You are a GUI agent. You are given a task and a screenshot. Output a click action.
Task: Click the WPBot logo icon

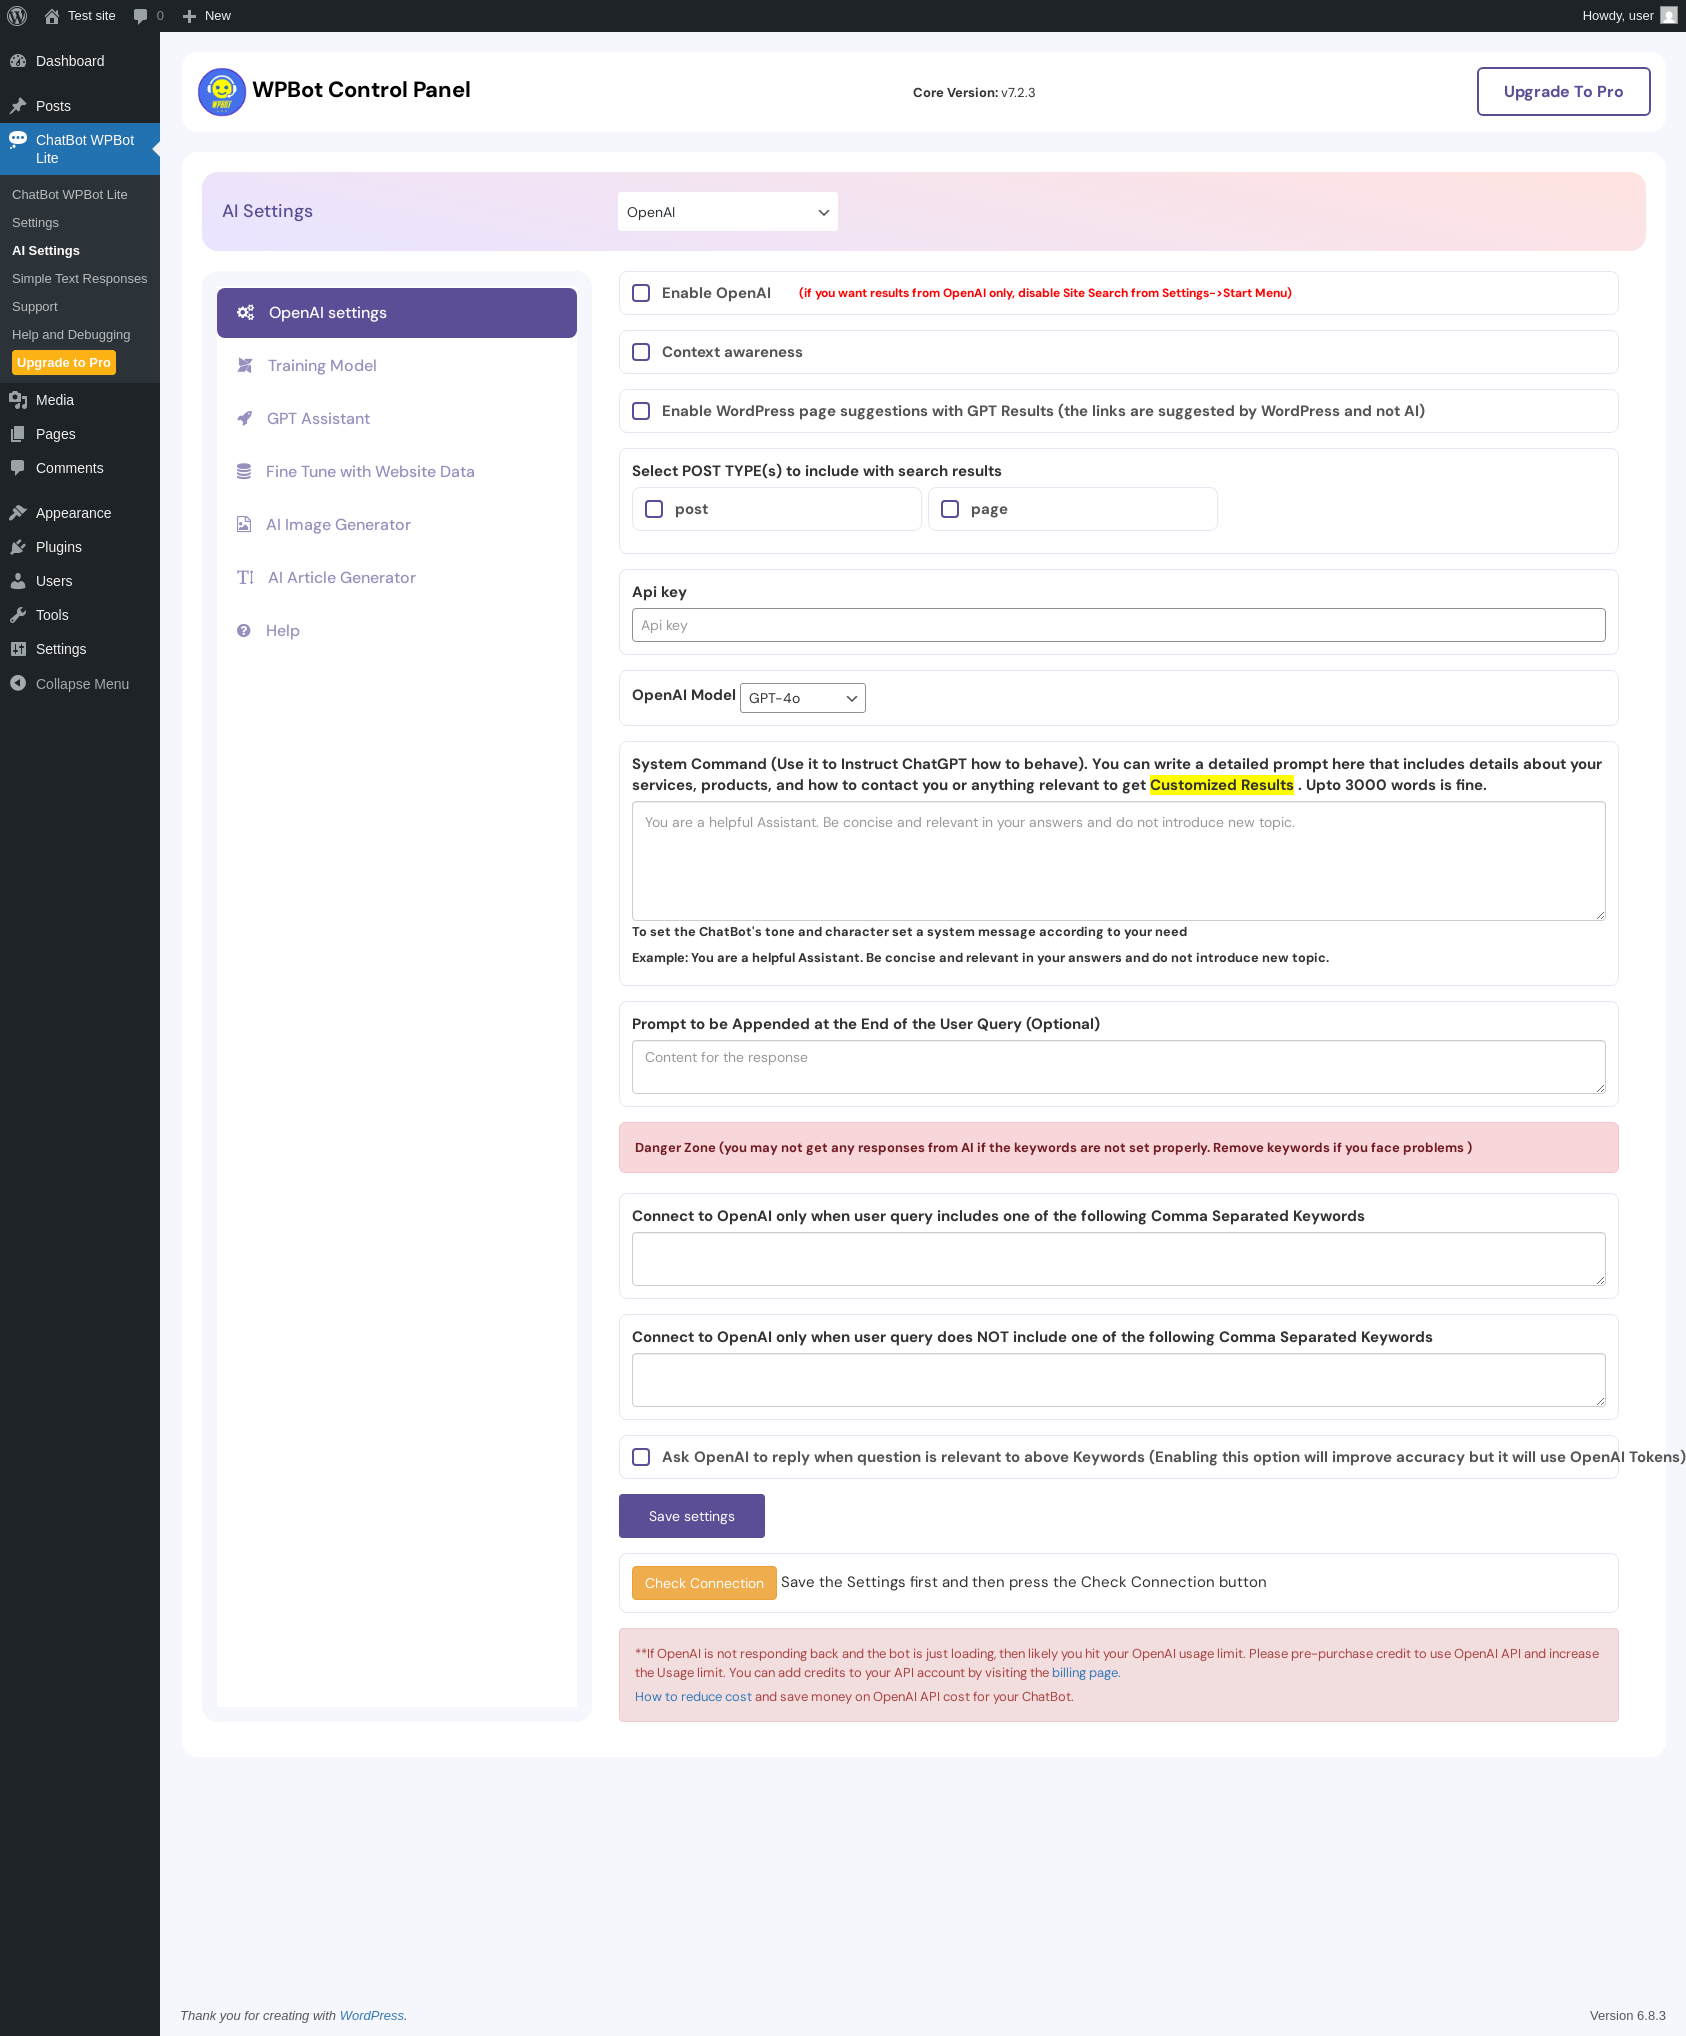click(x=222, y=92)
